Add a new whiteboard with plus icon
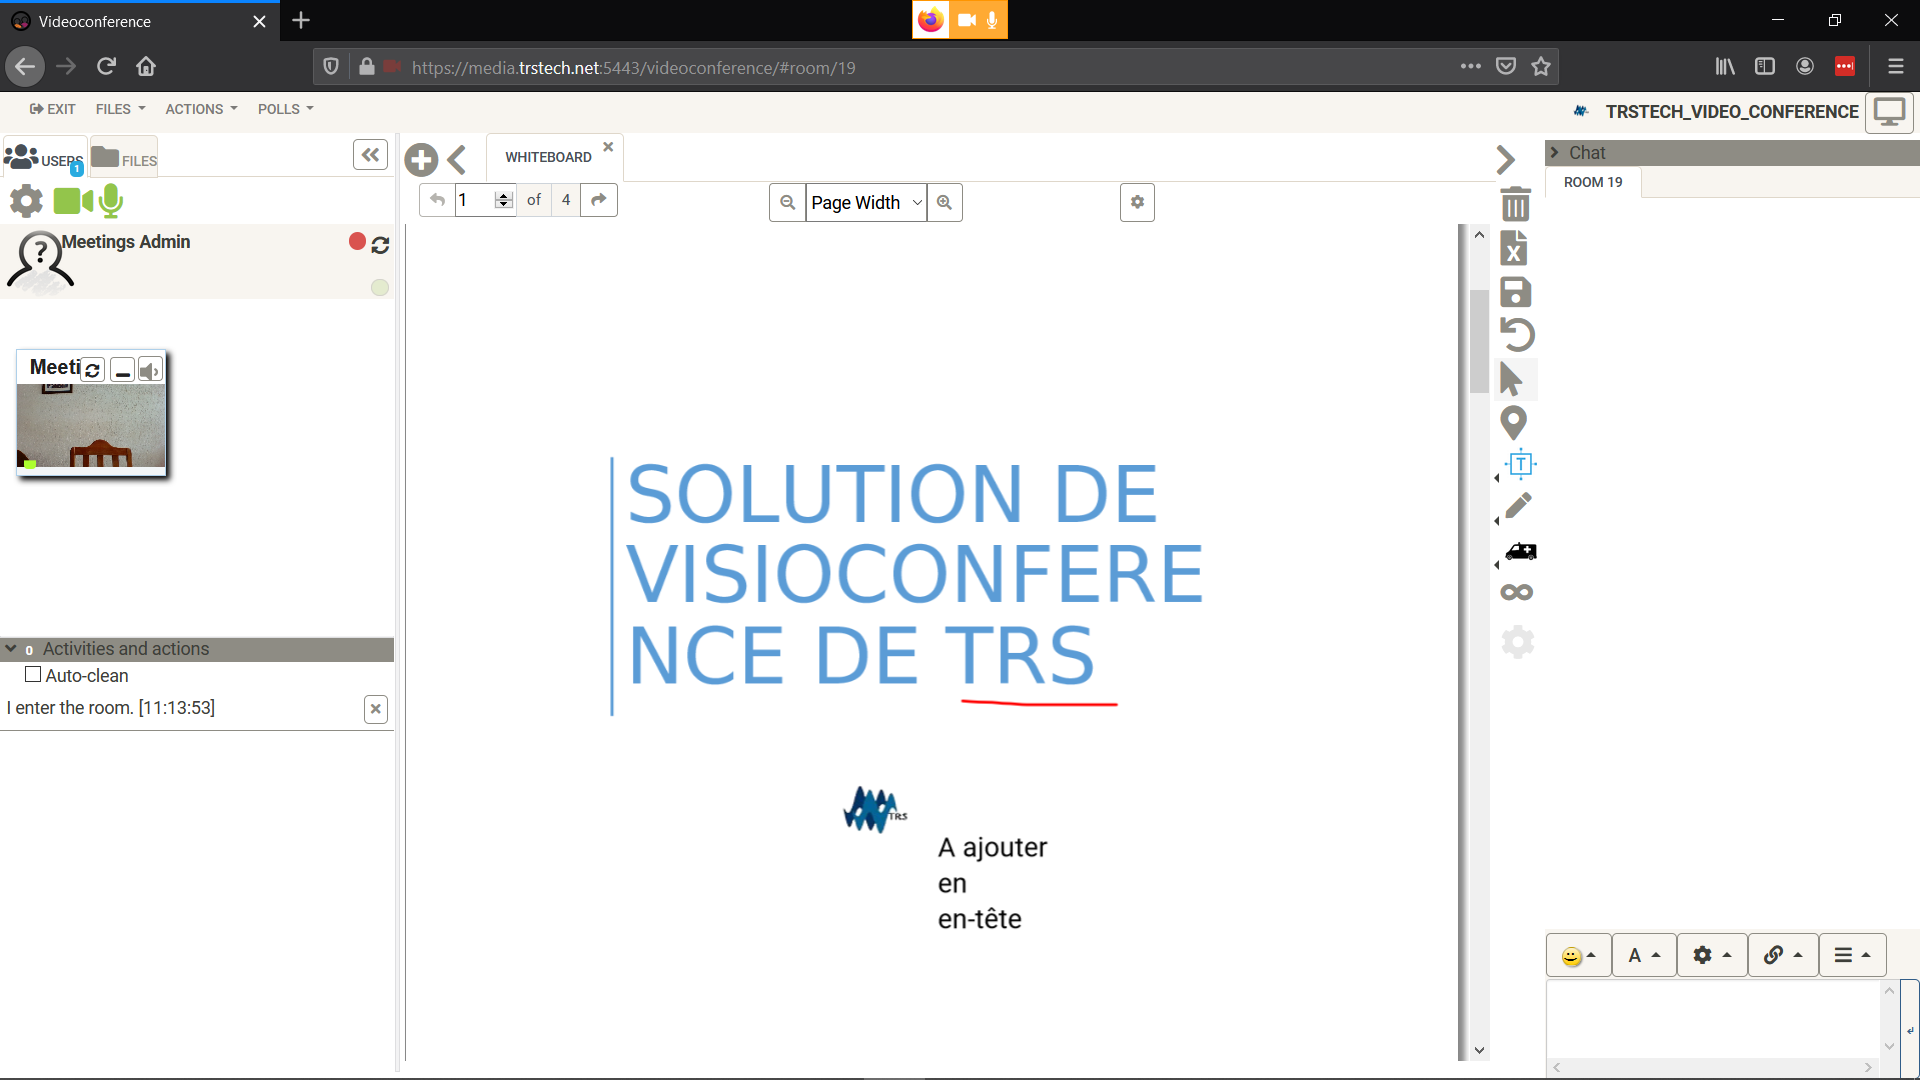1920x1080 pixels. [x=421, y=159]
